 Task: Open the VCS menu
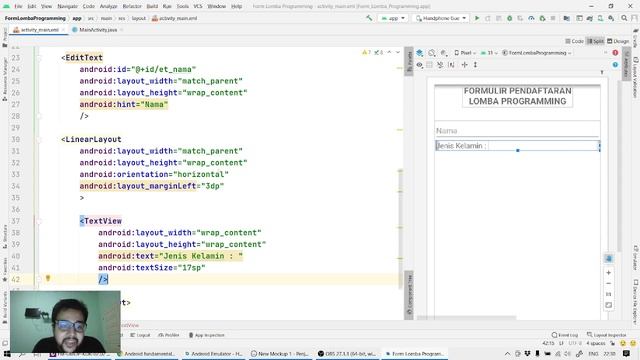[x=198, y=7]
